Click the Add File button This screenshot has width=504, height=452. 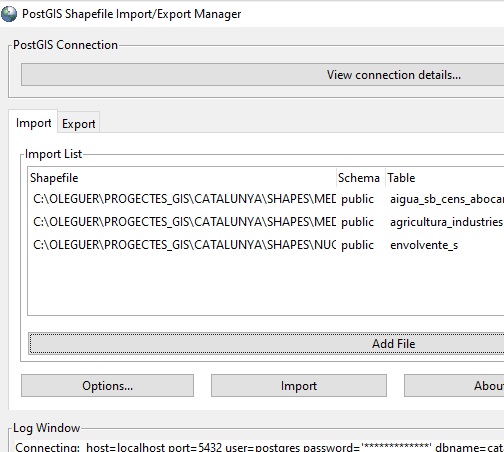266,343
